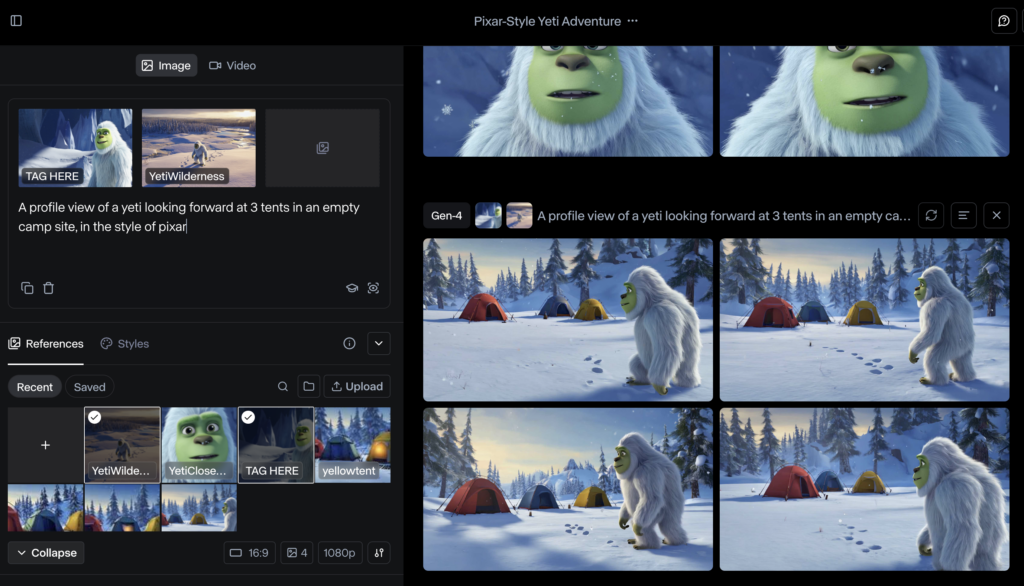Select the yellowtent reference thumbnail

click(353, 445)
